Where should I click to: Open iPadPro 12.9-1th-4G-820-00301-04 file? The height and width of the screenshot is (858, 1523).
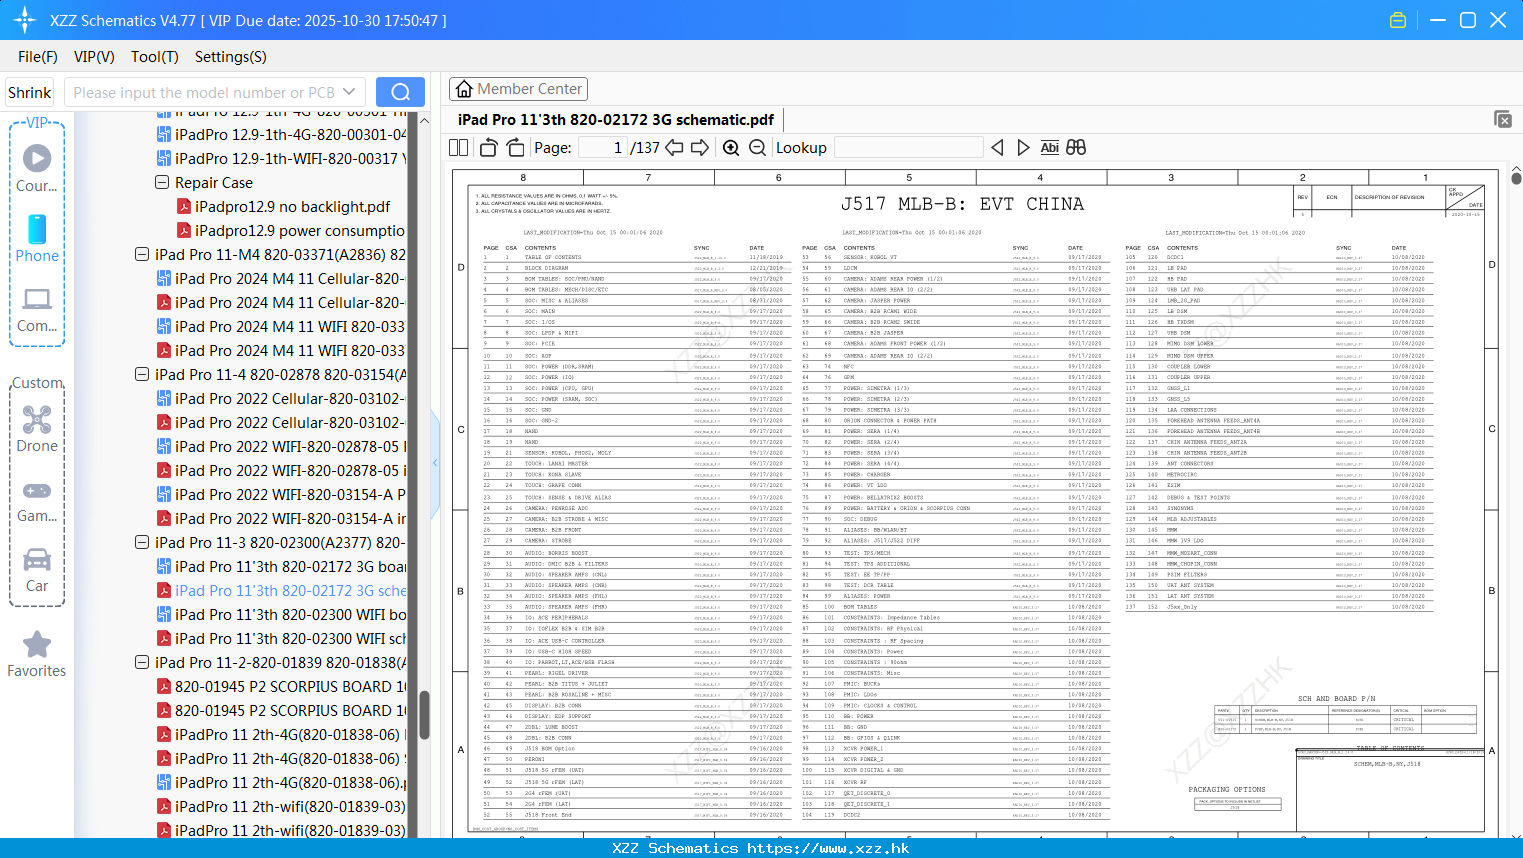(281, 135)
